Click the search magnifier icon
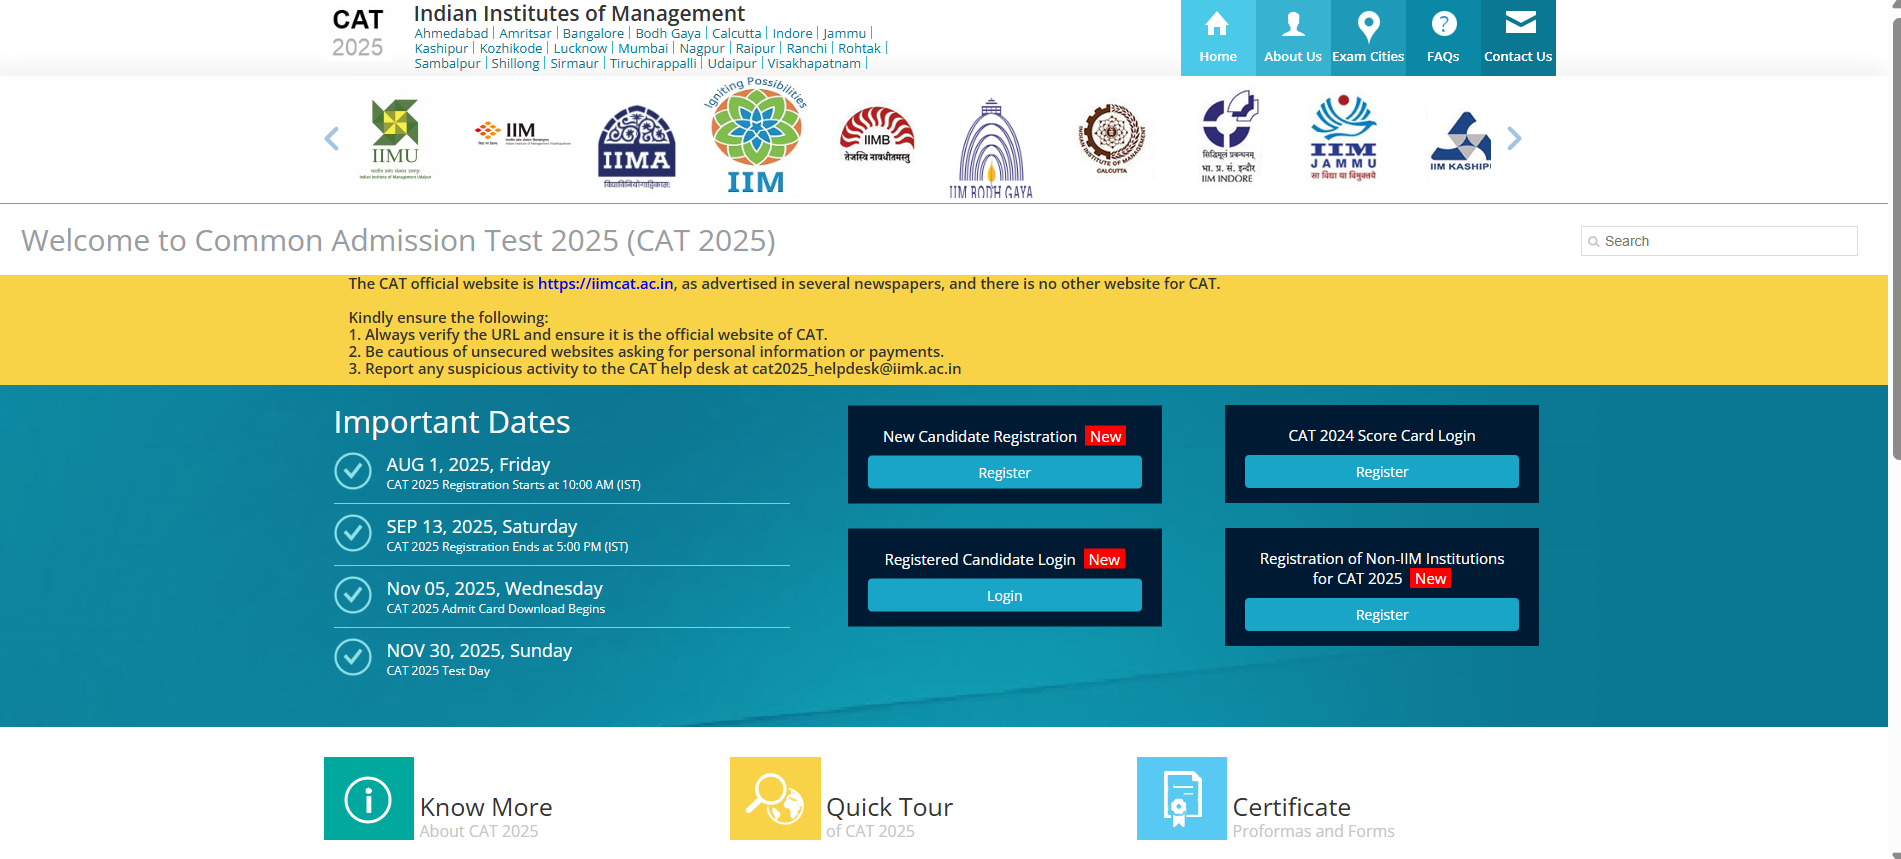 [x=1594, y=242]
